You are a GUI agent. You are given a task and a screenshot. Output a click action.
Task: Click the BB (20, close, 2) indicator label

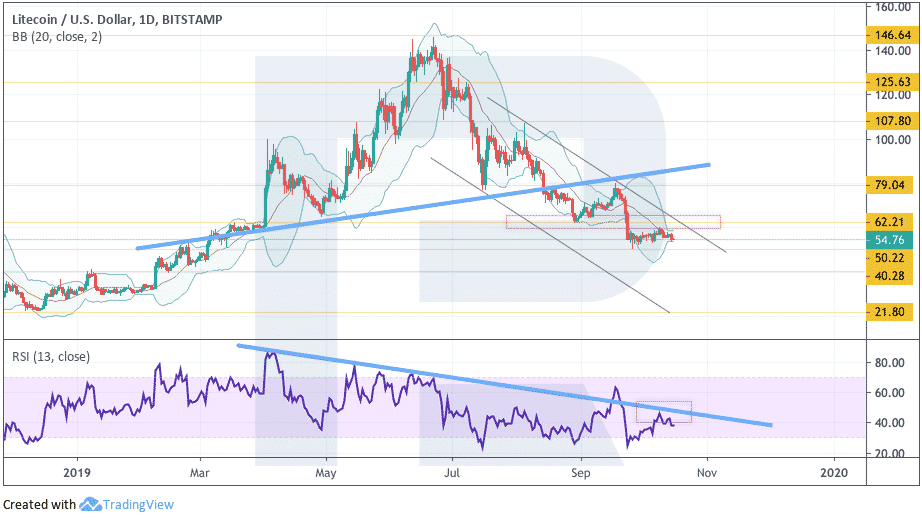coord(57,37)
